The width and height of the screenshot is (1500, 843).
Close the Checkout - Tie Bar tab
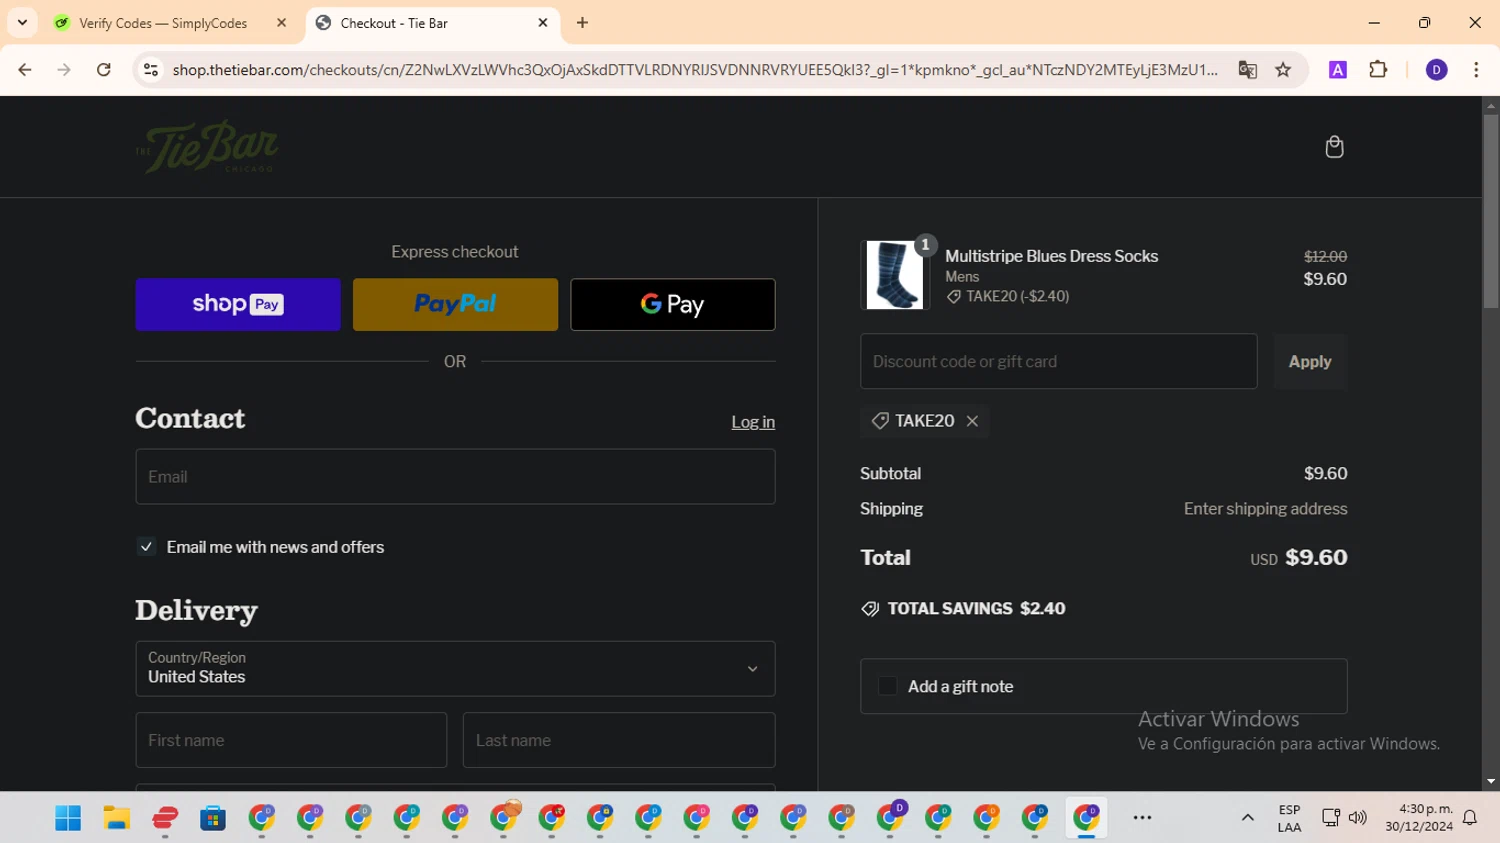[x=543, y=23]
